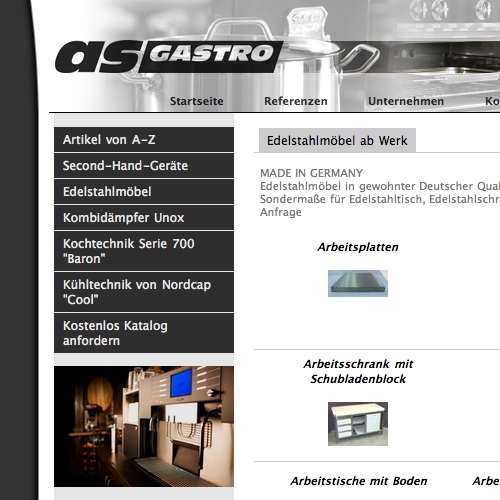Open the Arbeitsschrank mit Schubladenblock title link
This screenshot has height=500, width=500.
click(358, 371)
